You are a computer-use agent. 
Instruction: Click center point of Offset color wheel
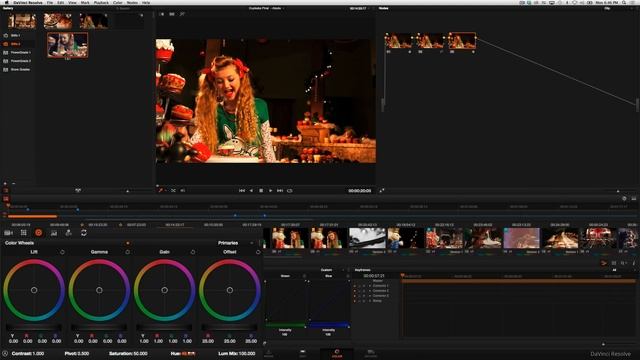[x=230, y=290]
